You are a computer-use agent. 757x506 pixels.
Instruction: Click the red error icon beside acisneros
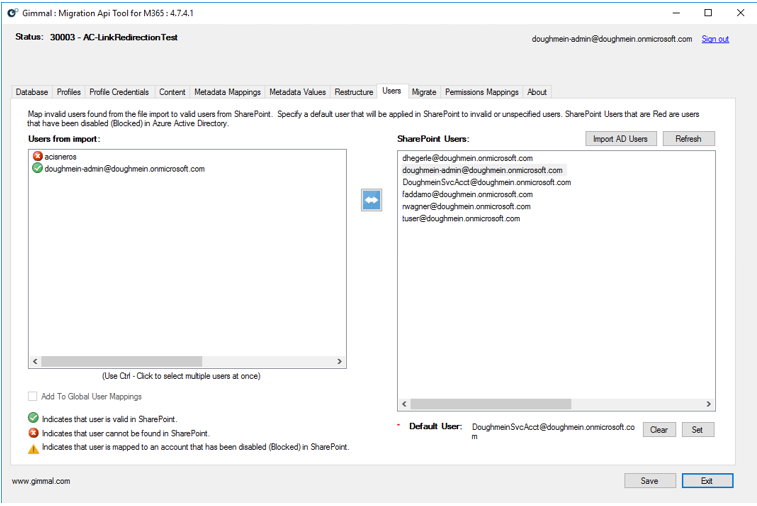[x=37, y=157]
